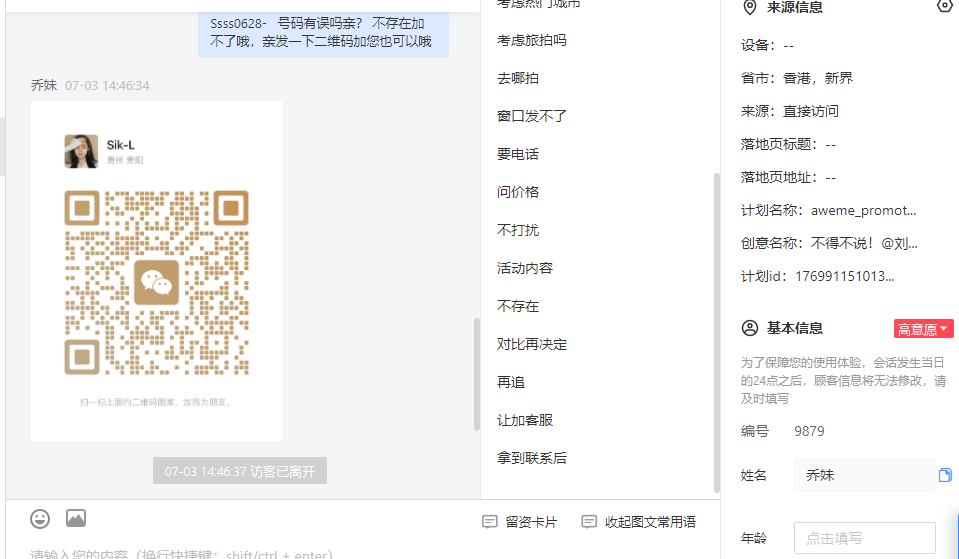This screenshot has width=959, height=559.
Task: Select quick phrase 对比再决定
Action: click(x=531, y=344)
